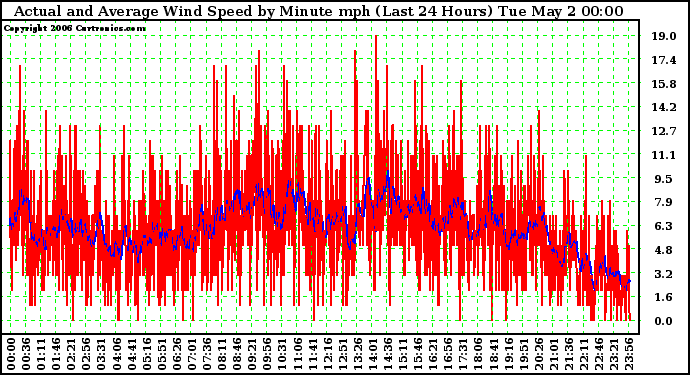
Task: Click the 17.4 y-axis label
Action: click(664, 60)
